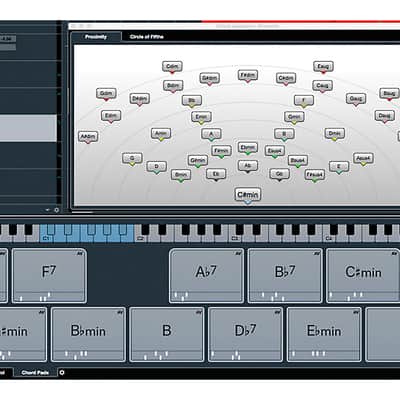This screenshot has width=400, height=400.
Task: Pick the Bb chord suggestion bubble
Action: point(192,101)
